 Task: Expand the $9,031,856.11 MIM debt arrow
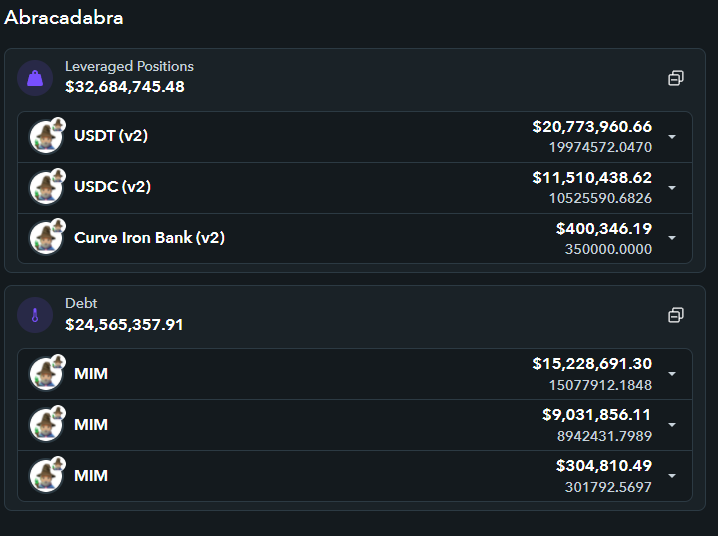click(672, 425)
